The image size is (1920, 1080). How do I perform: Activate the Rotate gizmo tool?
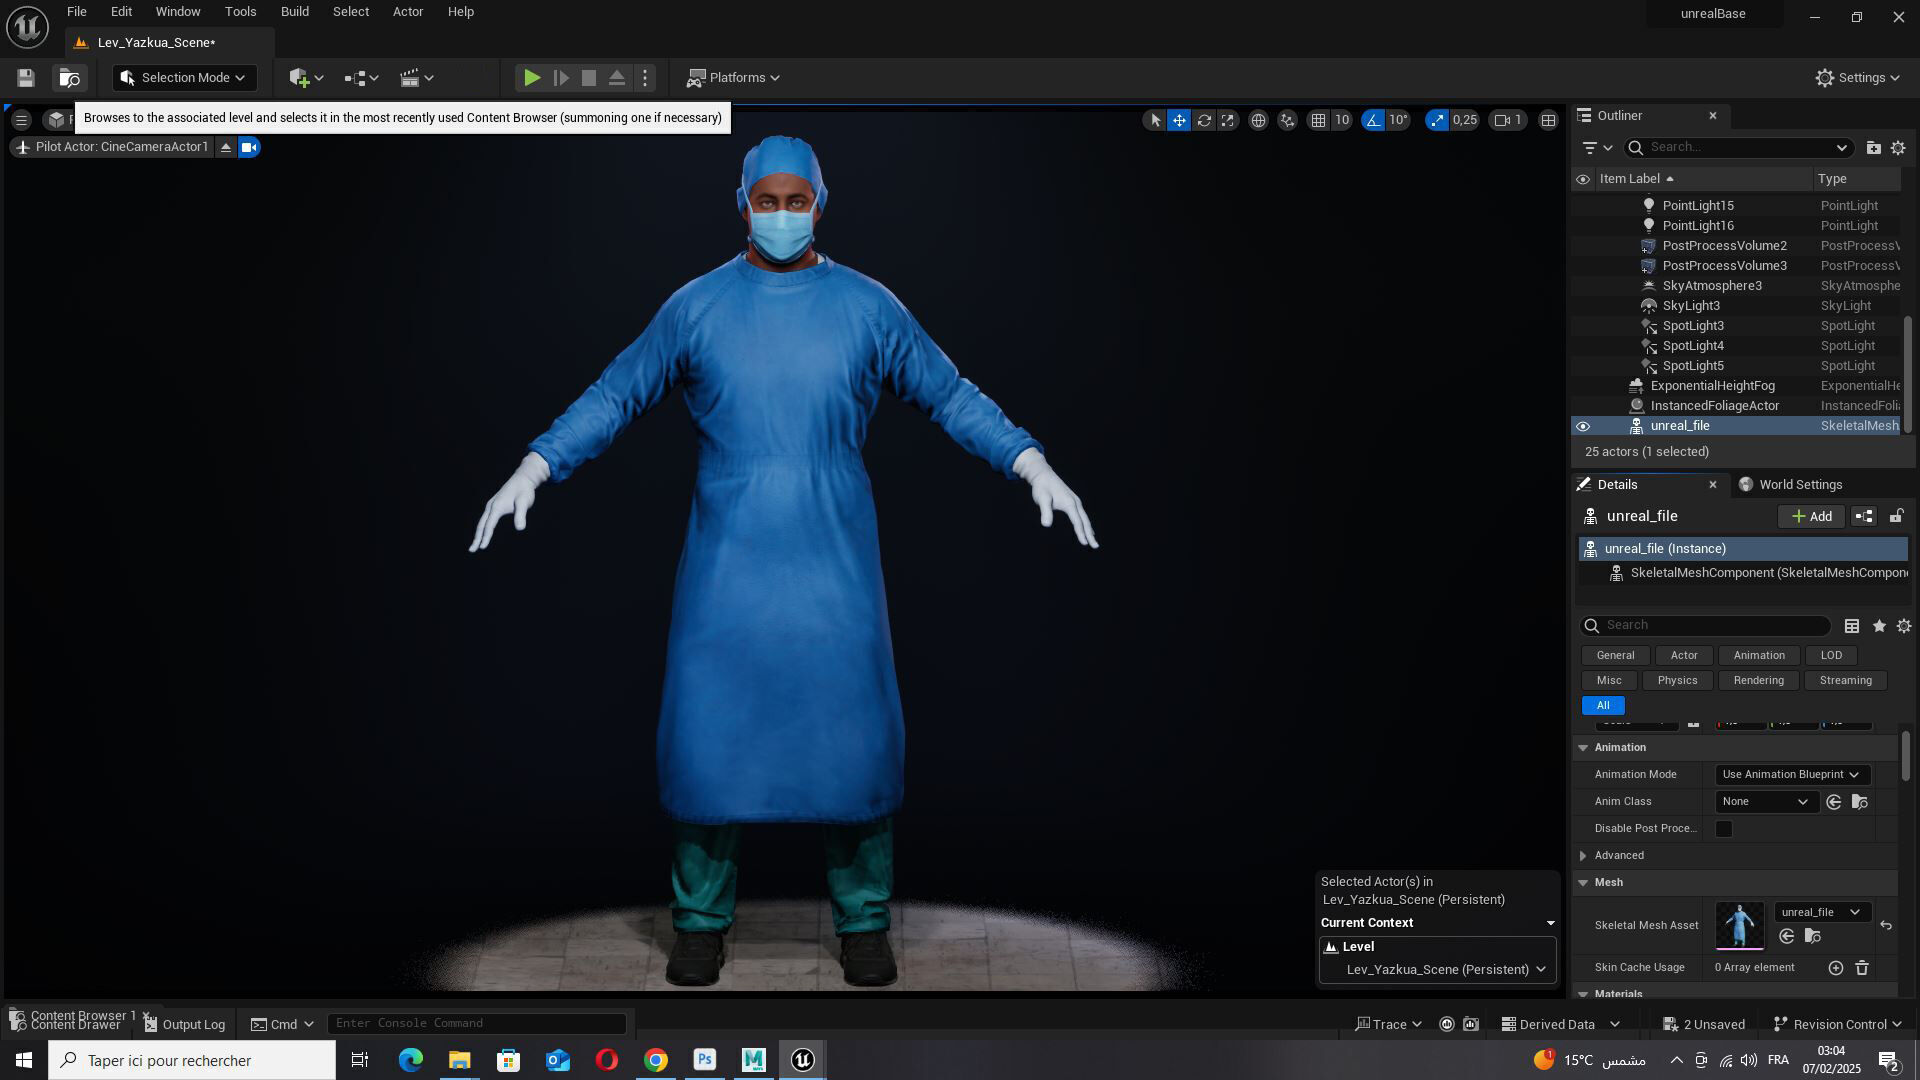(1204, 120)
